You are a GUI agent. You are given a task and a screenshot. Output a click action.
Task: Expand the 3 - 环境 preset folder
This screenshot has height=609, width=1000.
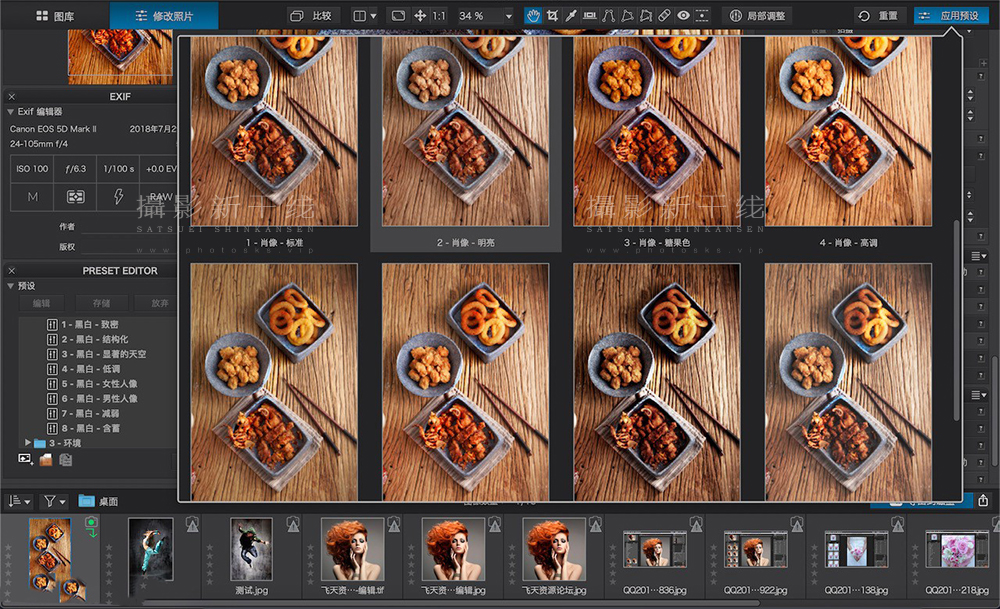pyautogui.click(x=27, y=443)
